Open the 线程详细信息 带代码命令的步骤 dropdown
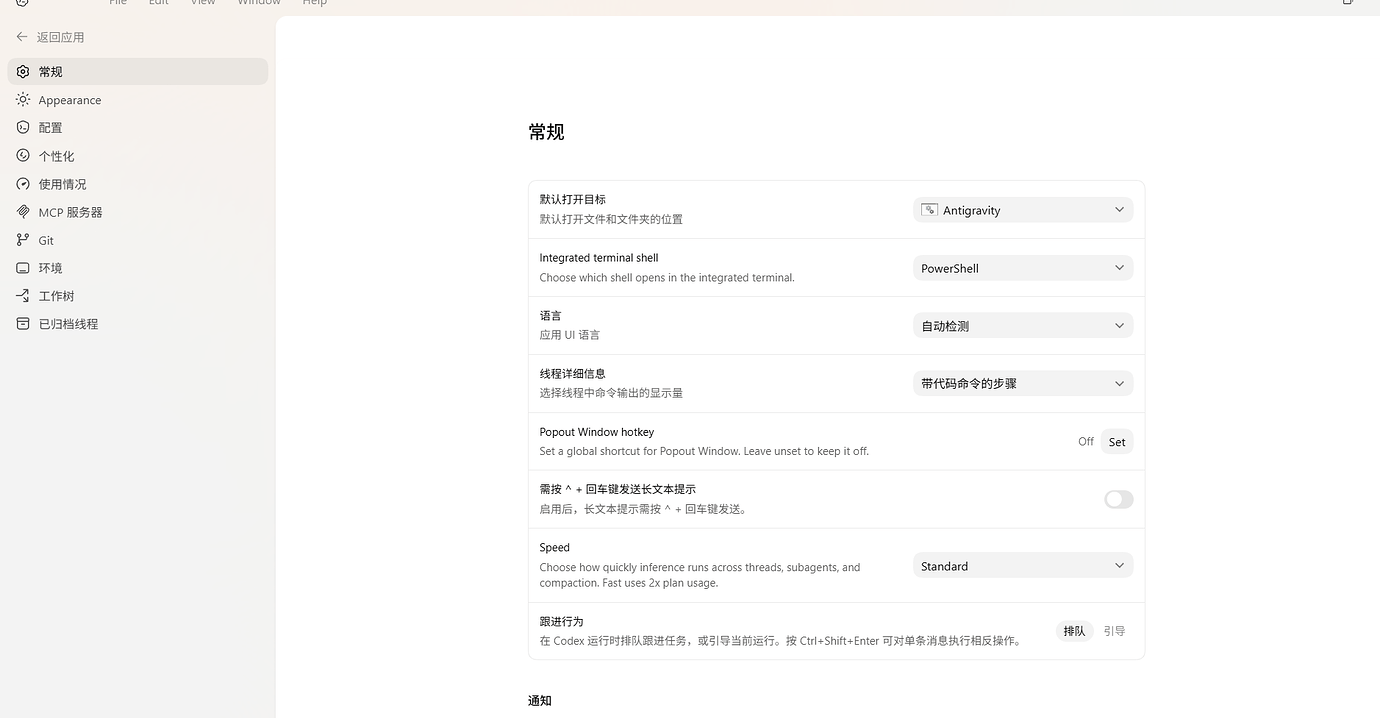This screenshot has width=1380, height=718. pos(1023,383)
